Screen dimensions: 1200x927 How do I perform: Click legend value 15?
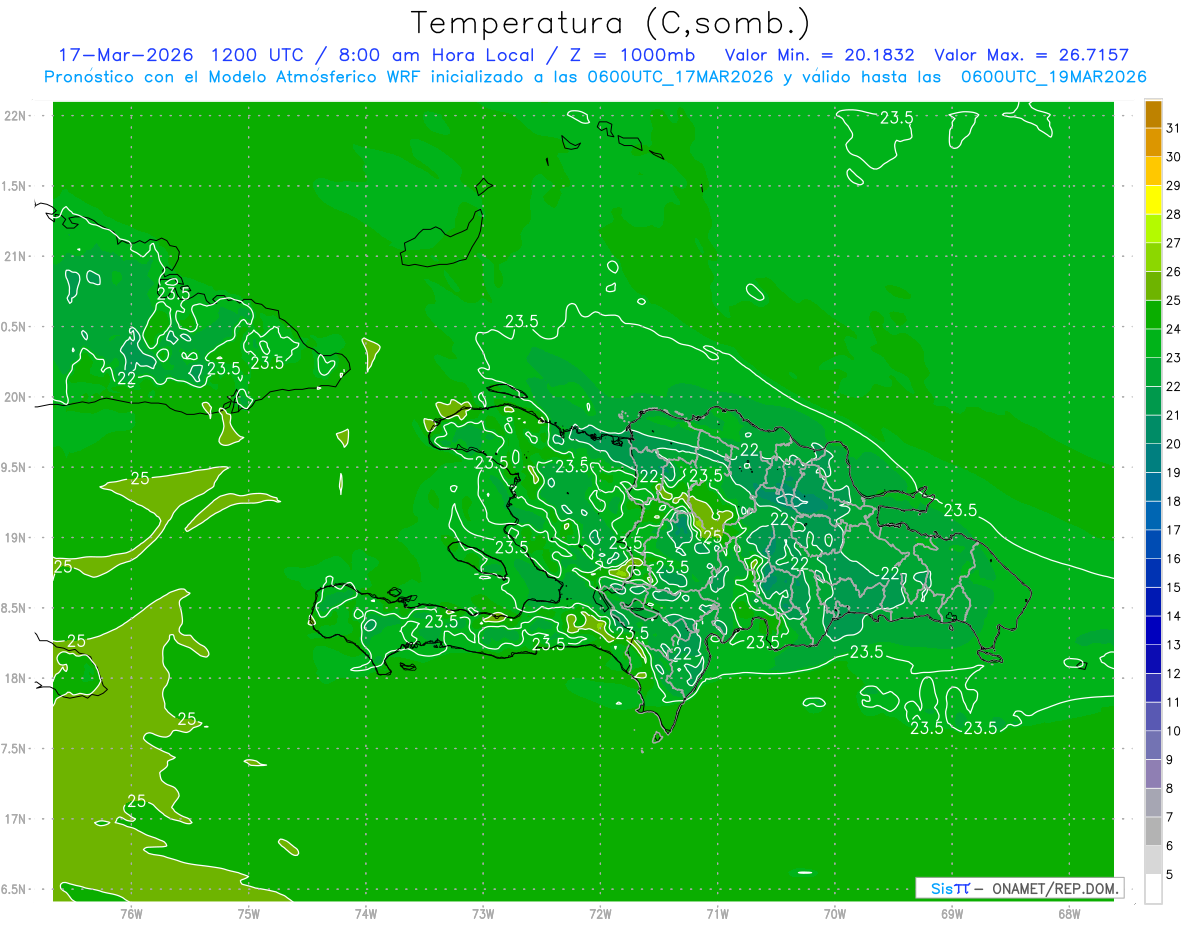(x=1174, y=587)
